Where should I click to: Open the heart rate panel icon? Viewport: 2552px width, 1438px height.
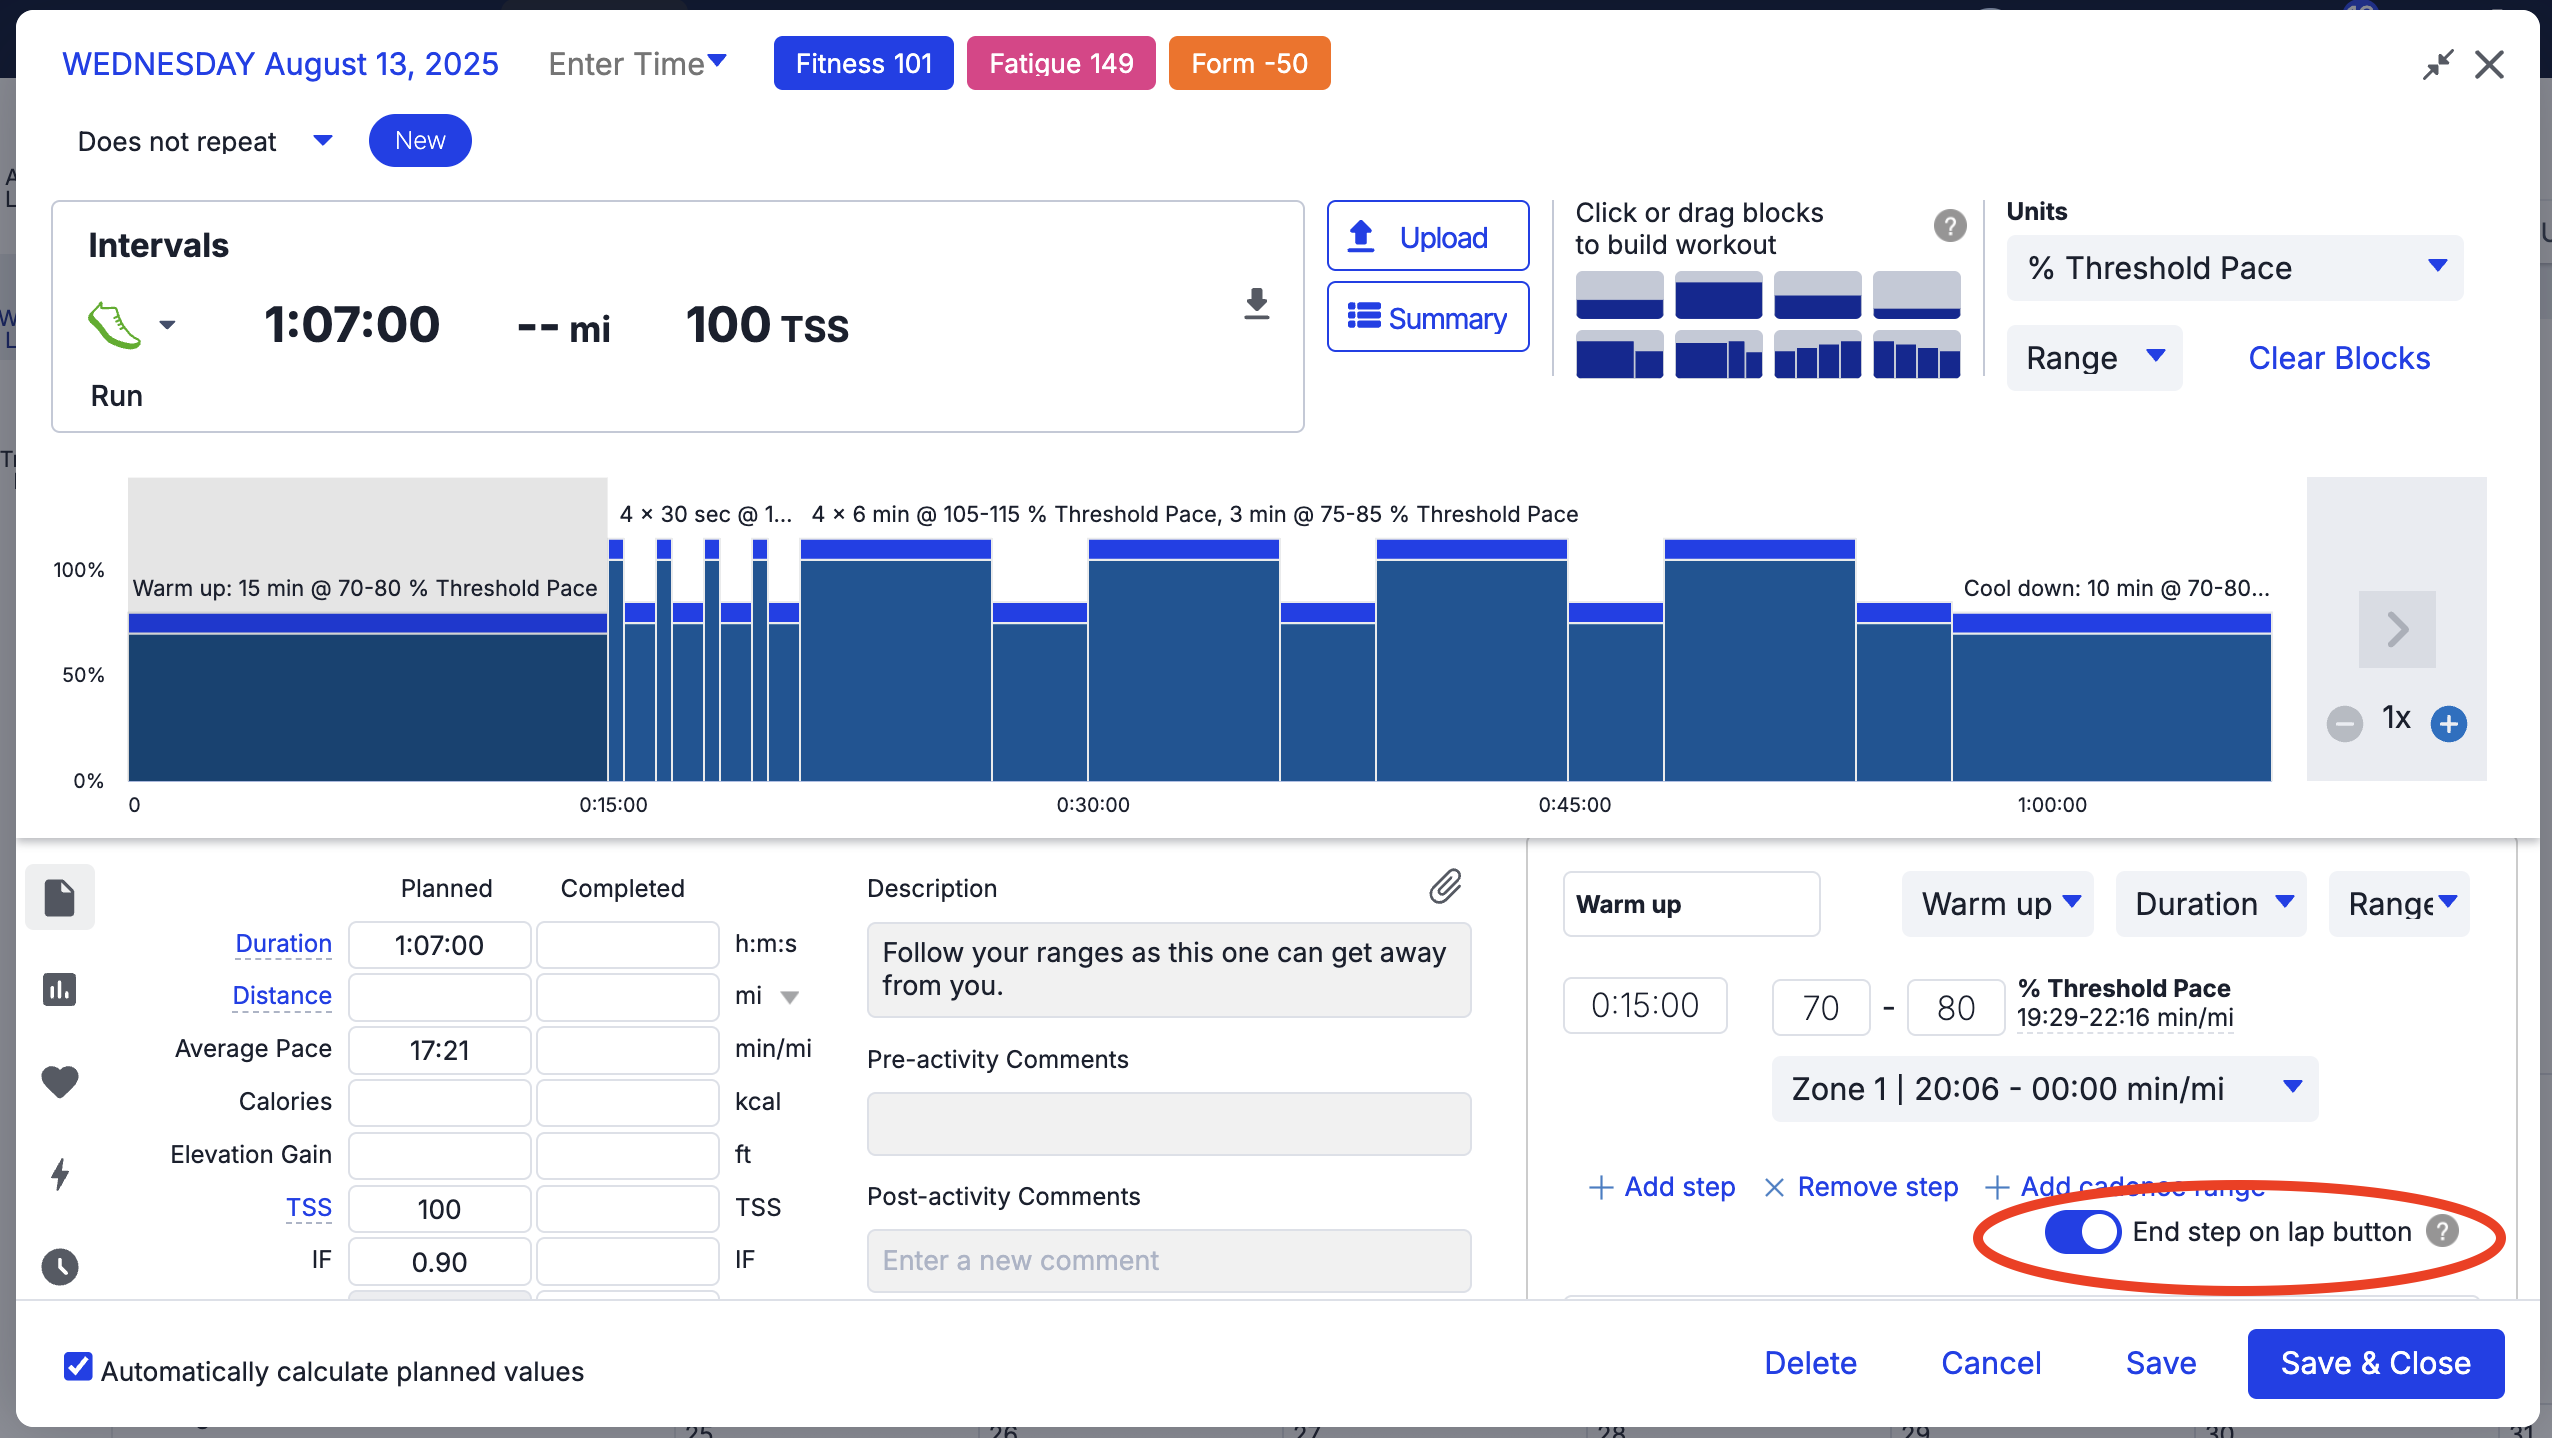coord(60,1082)
